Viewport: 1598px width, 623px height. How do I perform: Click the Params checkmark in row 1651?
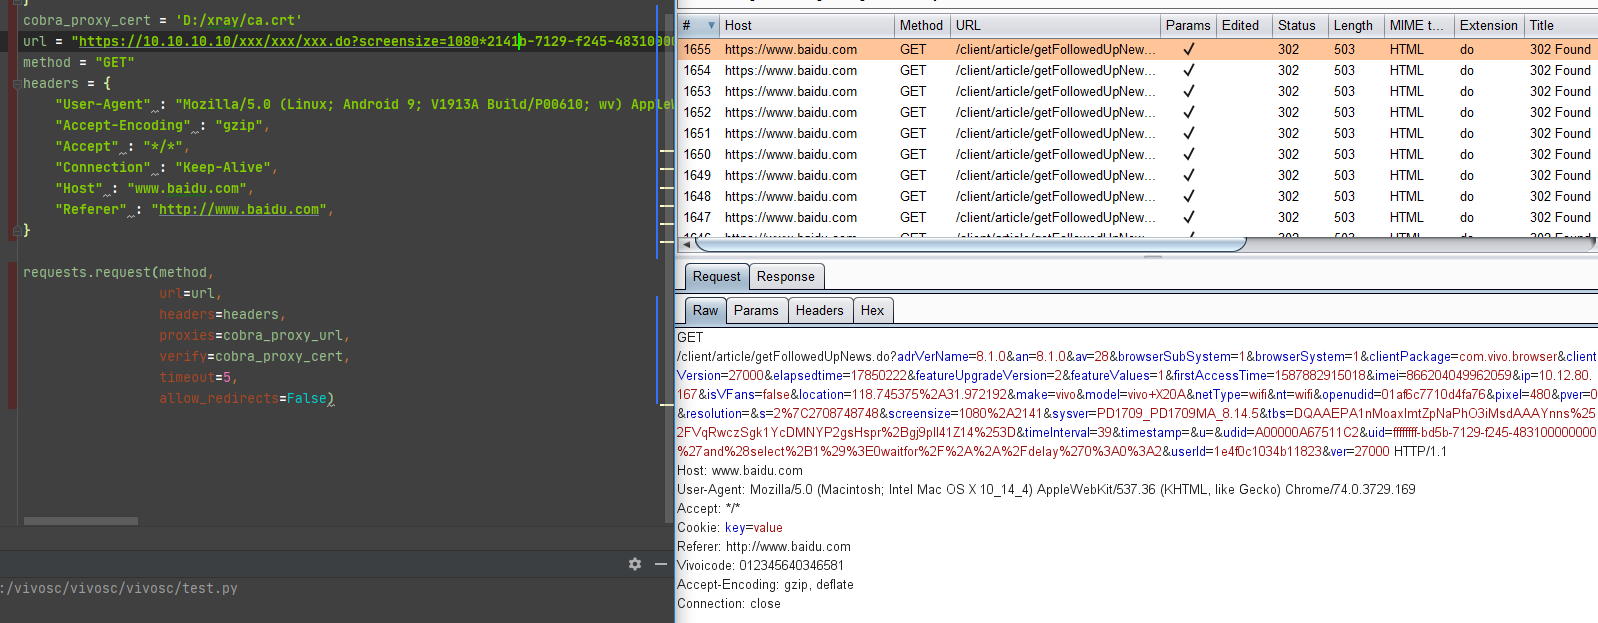pyautogui.click(x=1189, y=133)
